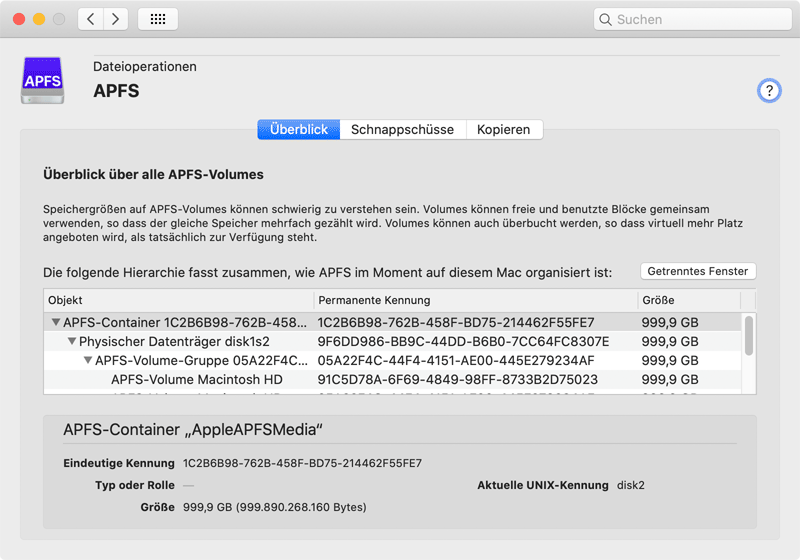Screen dimensions: 800x560
Task: Click the APFS-Container „AppleAPFSMedia“ heading
Action: coord(193,429)
